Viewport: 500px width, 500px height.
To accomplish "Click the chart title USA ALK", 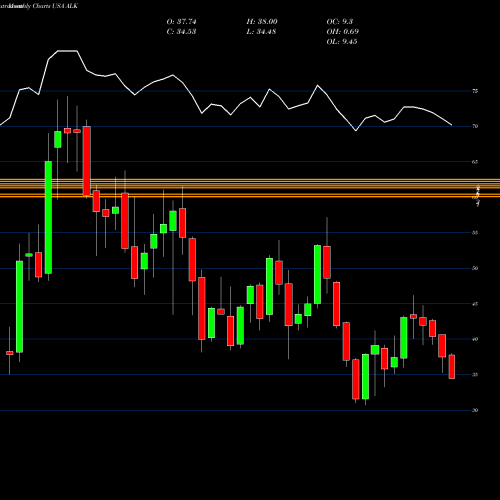I will pyautogui.click(x=65, y=6).
